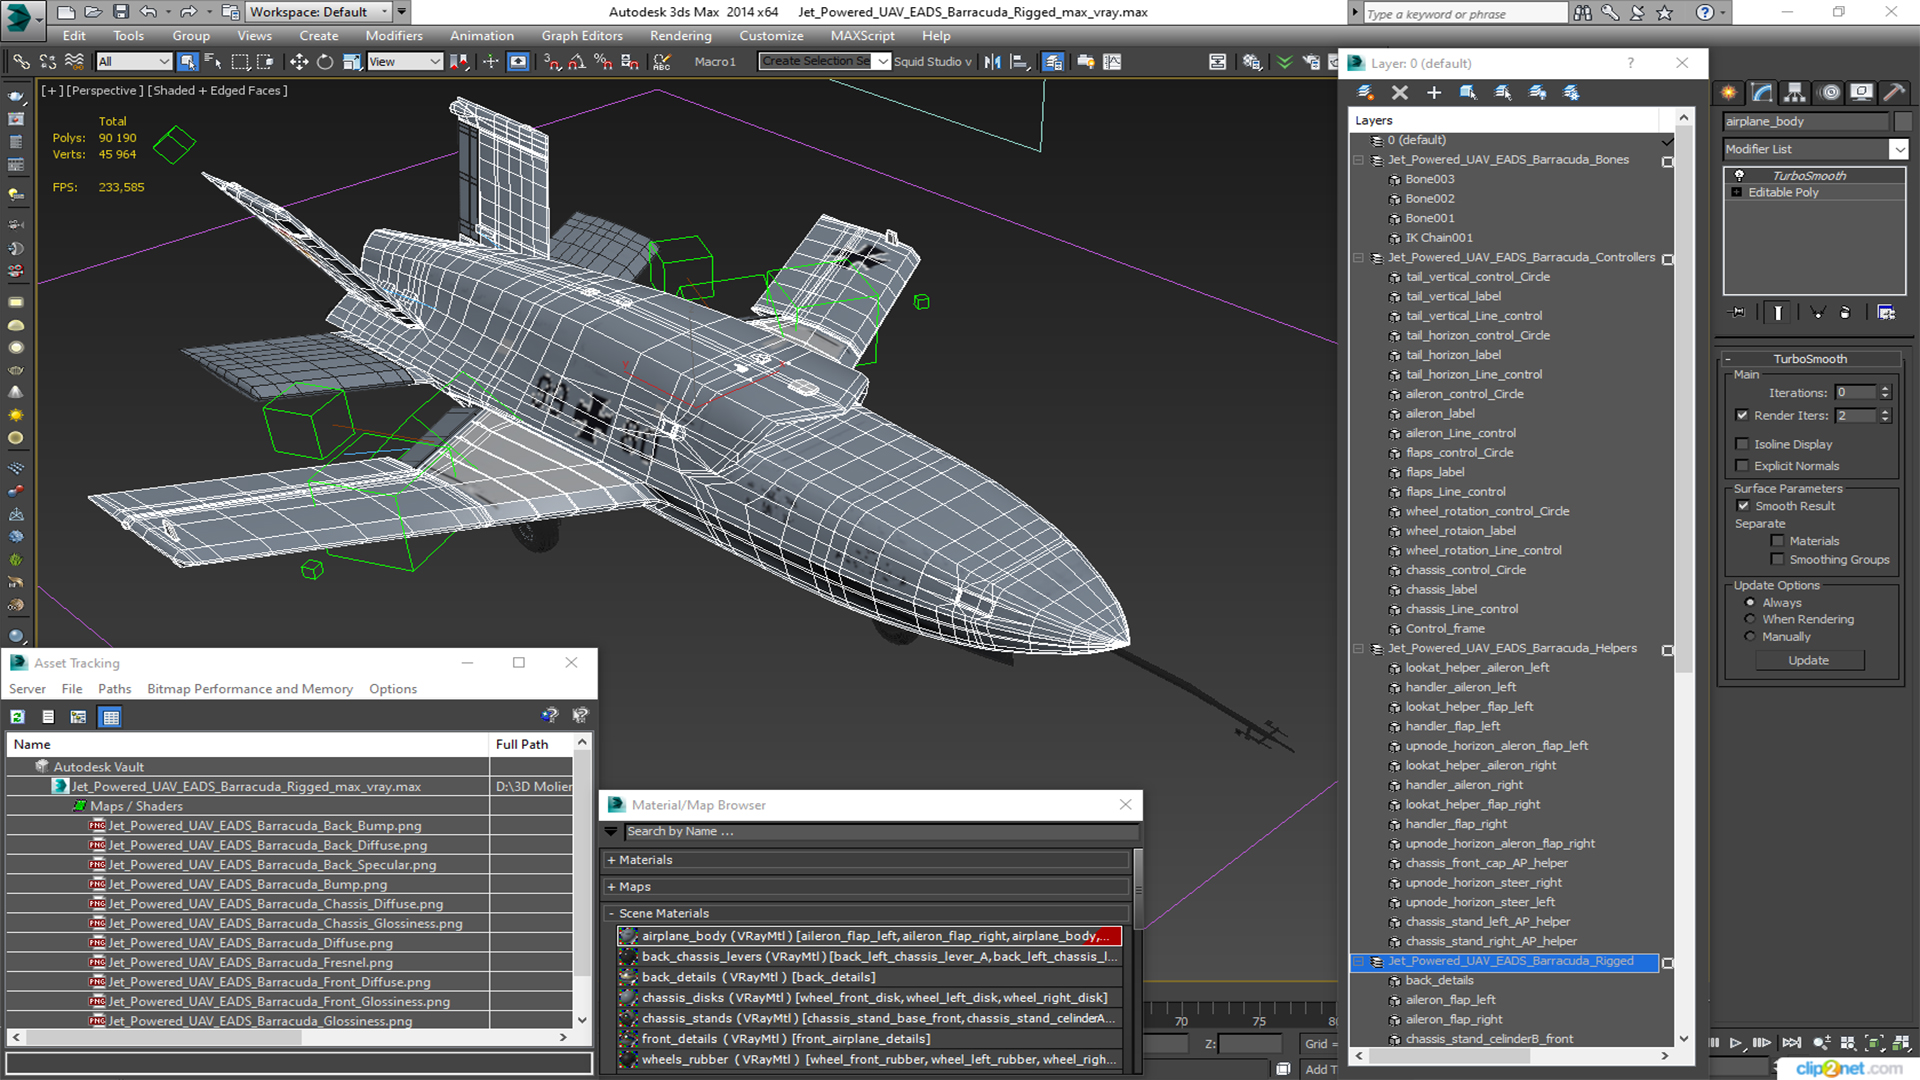This screenshot has width=1920, height=1080.
Task: Refresh the Asset Tracking list
Action: [x=18, y=716]
